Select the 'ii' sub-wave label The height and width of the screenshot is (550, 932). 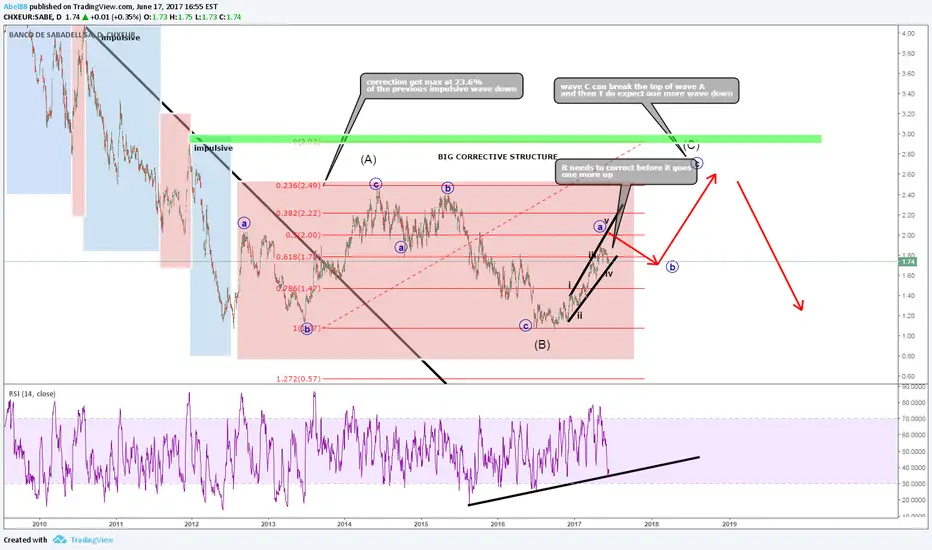[580, 316]
